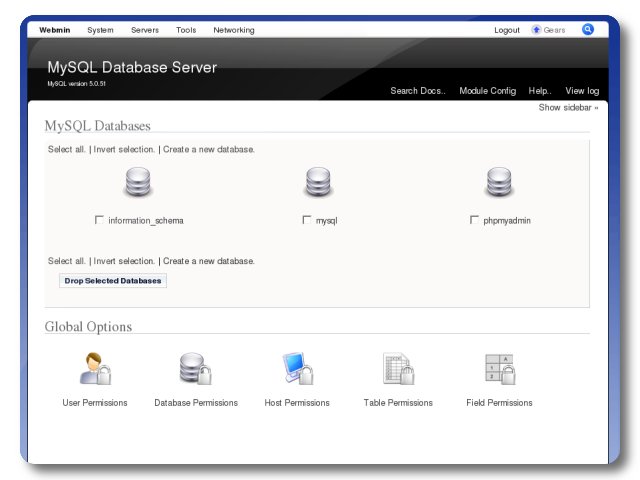Expand the Show sidebar panel
Image resolution: width=640 pixels, height=480 pixels.
point(568,107)
